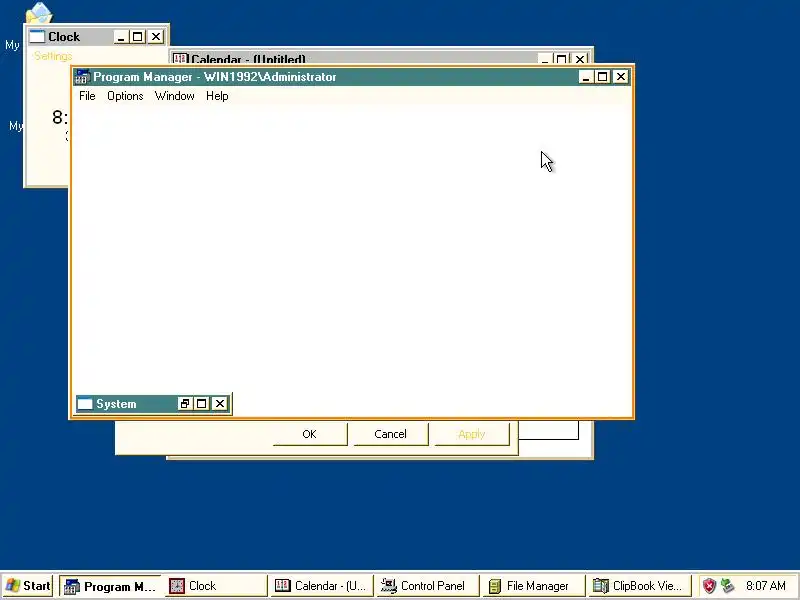800x600 pixels.
Task: Click OK in the background dialog
Action: tap(310, 434)
